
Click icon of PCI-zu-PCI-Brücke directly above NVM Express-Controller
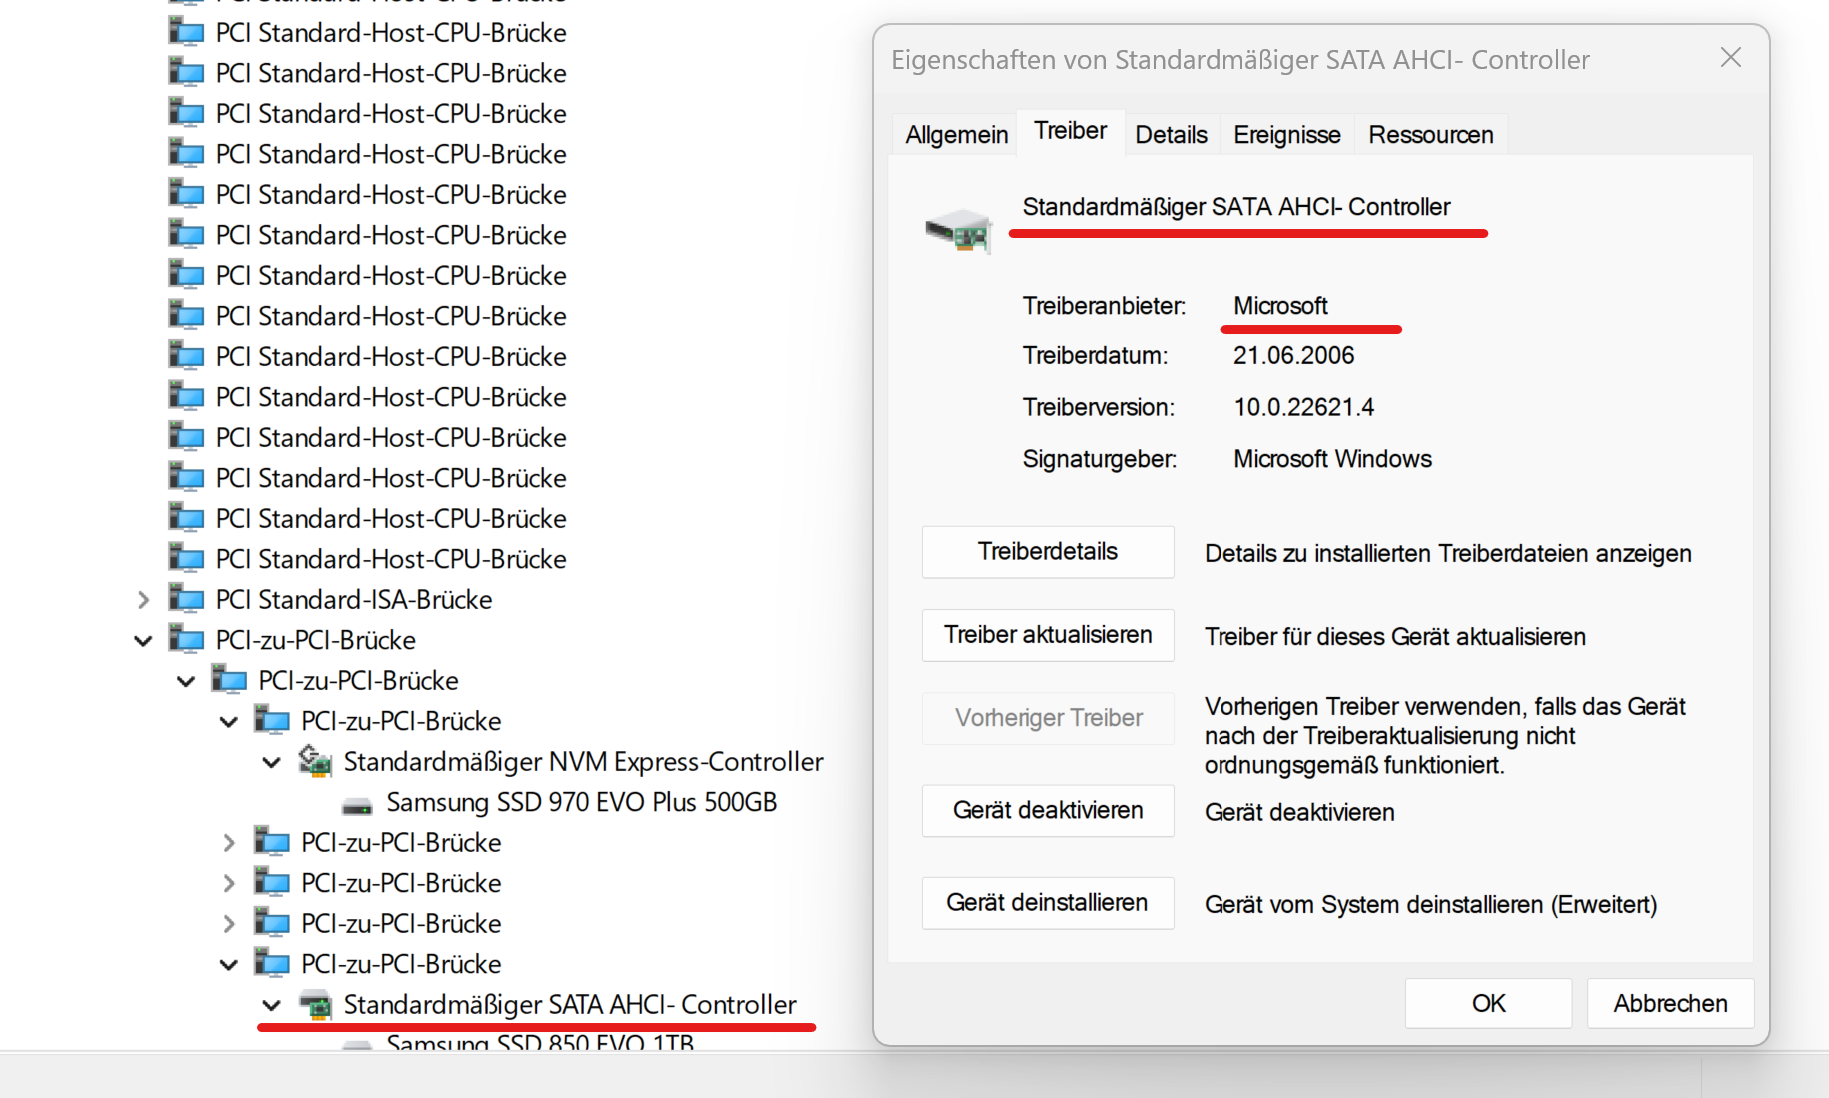pos(272,720)
